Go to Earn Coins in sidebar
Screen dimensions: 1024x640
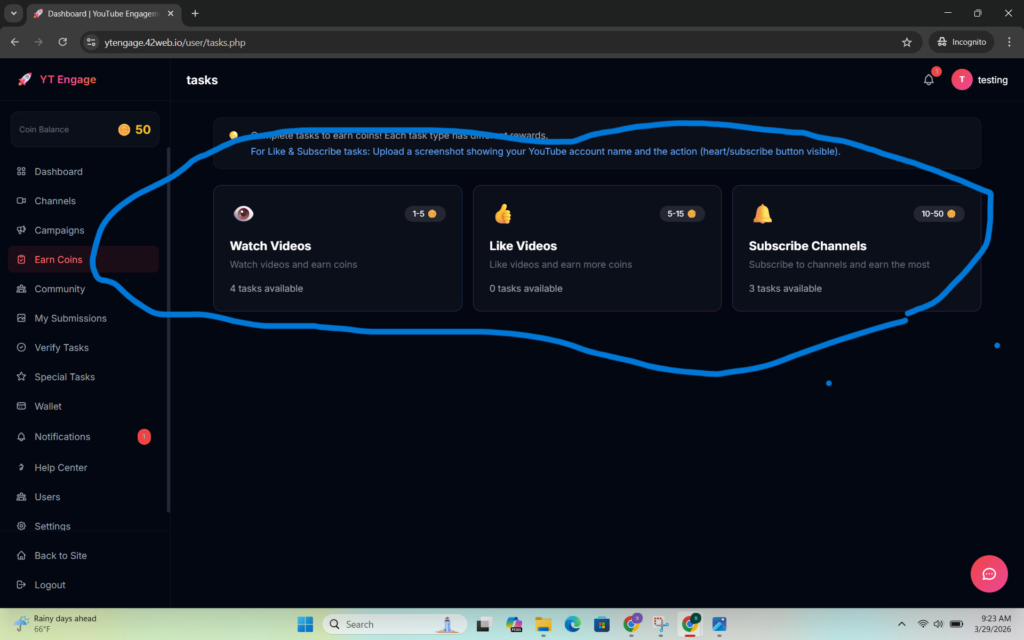tap(58, 260)
